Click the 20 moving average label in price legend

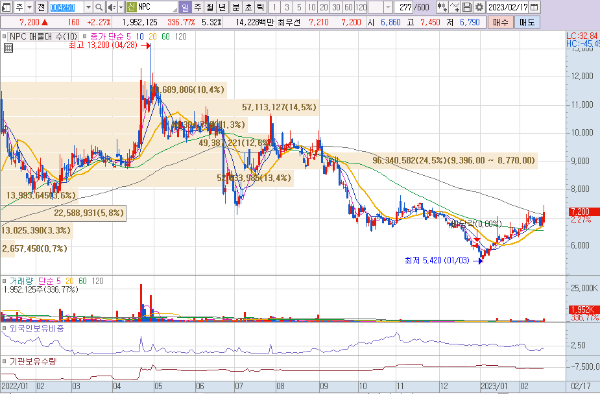tap(153, 37)
